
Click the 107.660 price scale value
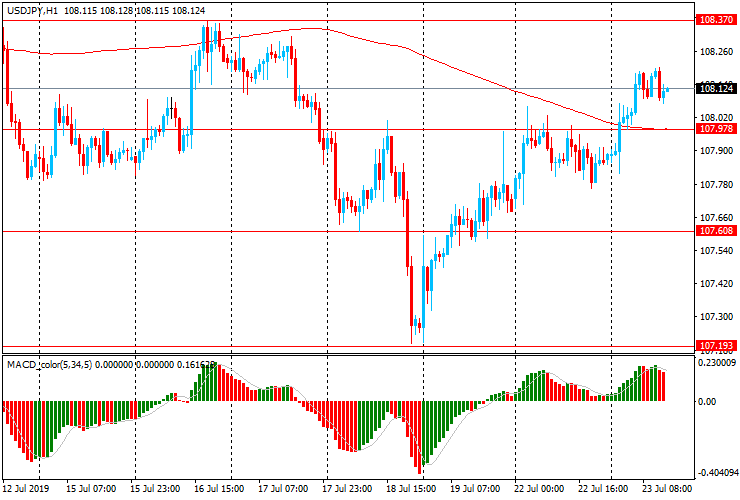[x=716, y=218]
